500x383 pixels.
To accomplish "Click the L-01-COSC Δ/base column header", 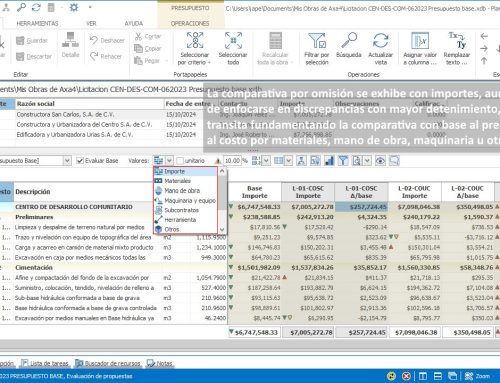I will [361, 192].
